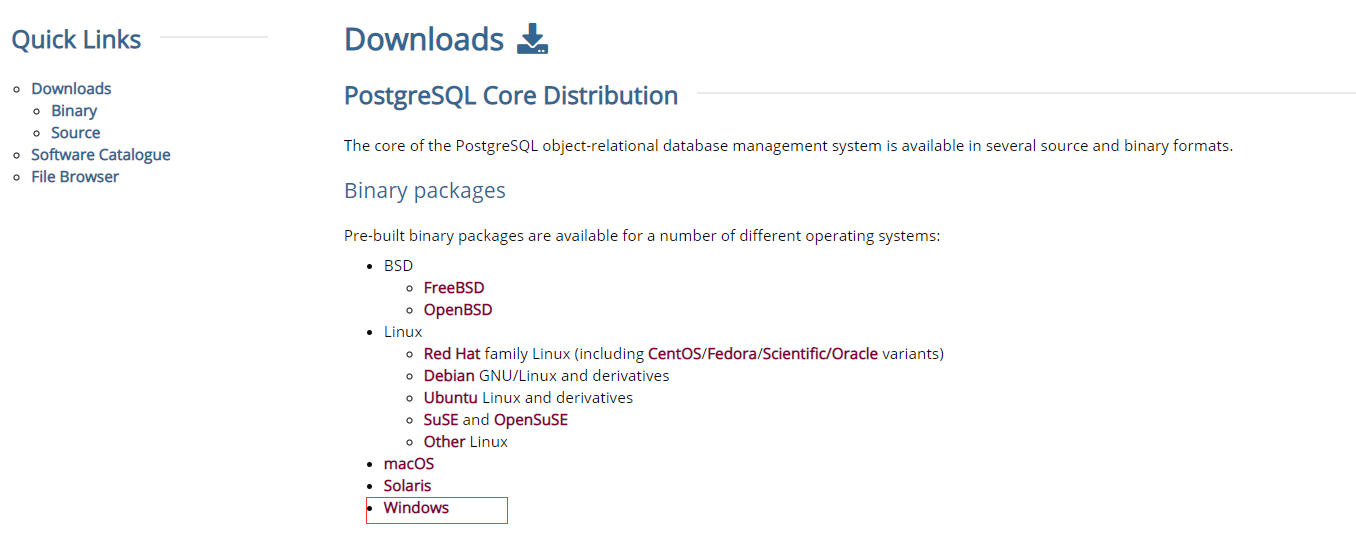This screenshot has height=535, width=1356.
Task: Click the download icon beside Downloads heading
Action: [532, 39]
